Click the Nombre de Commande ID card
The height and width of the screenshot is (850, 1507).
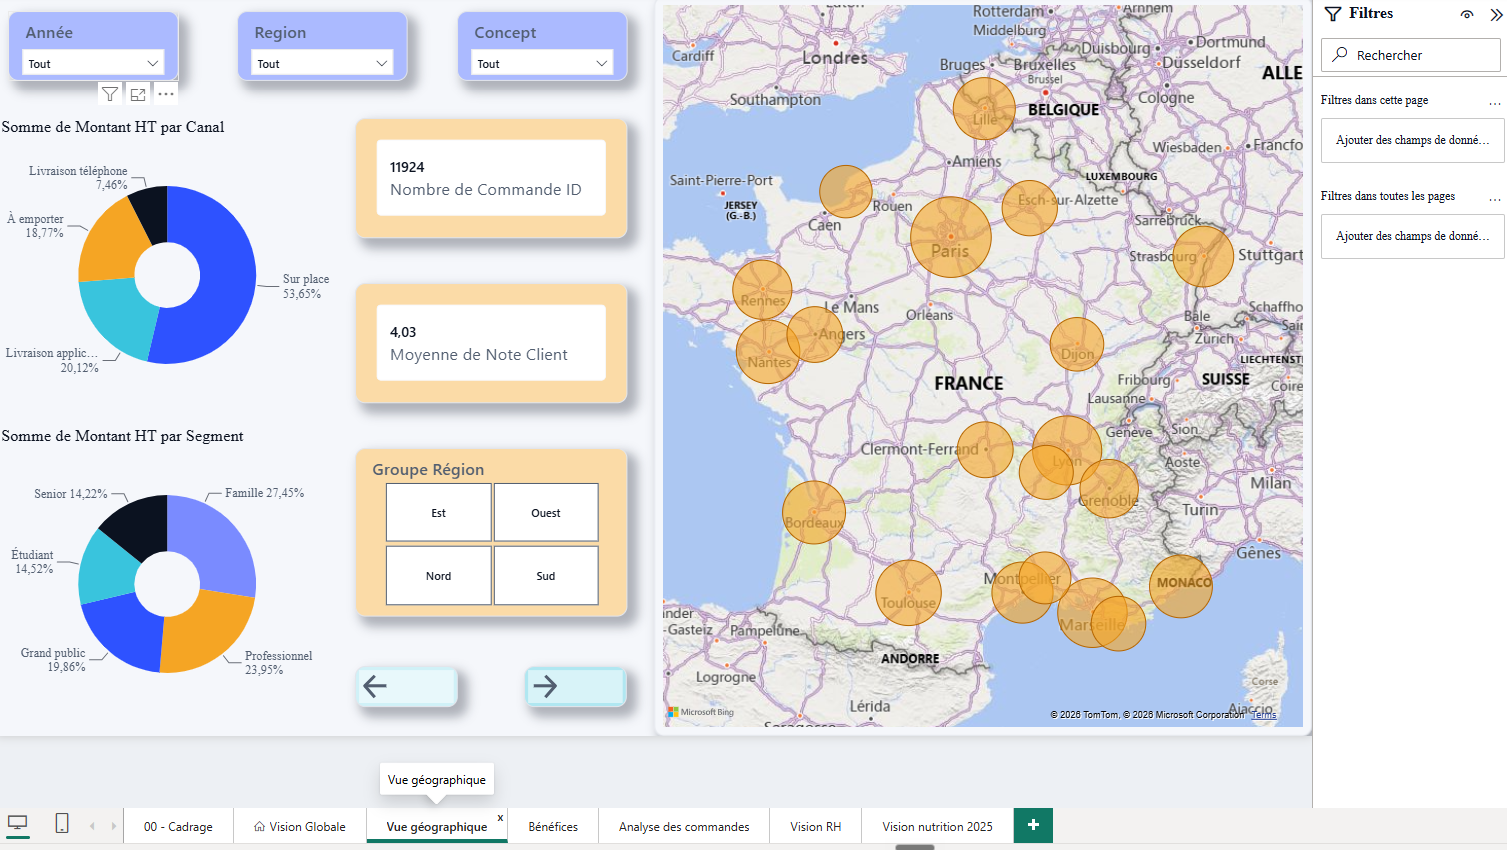[491, 178]
